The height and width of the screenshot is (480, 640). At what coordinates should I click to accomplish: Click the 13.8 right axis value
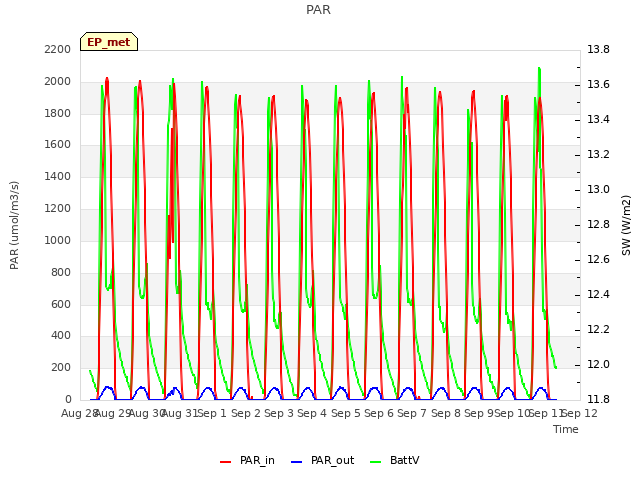tap(598, 49)
